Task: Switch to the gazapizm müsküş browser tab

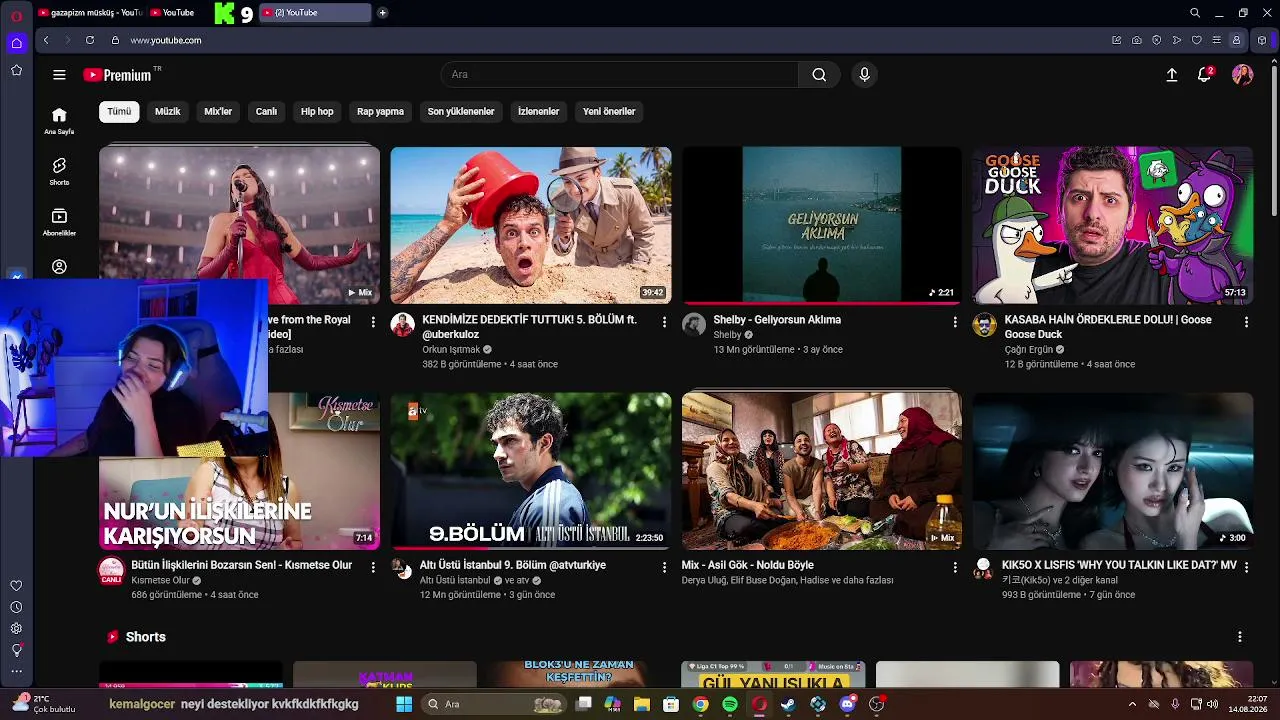Action: [x=90, y=13]
